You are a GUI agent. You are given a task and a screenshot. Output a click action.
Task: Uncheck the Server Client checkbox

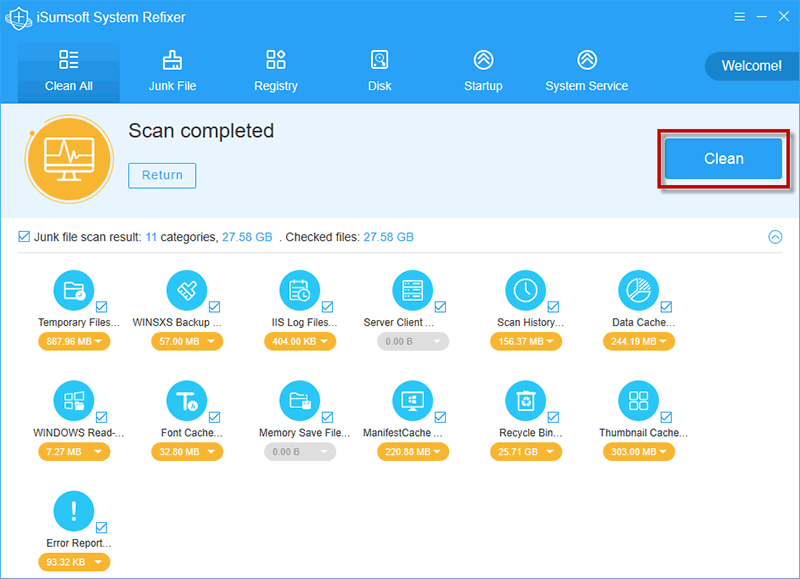(x=440, y=307)
